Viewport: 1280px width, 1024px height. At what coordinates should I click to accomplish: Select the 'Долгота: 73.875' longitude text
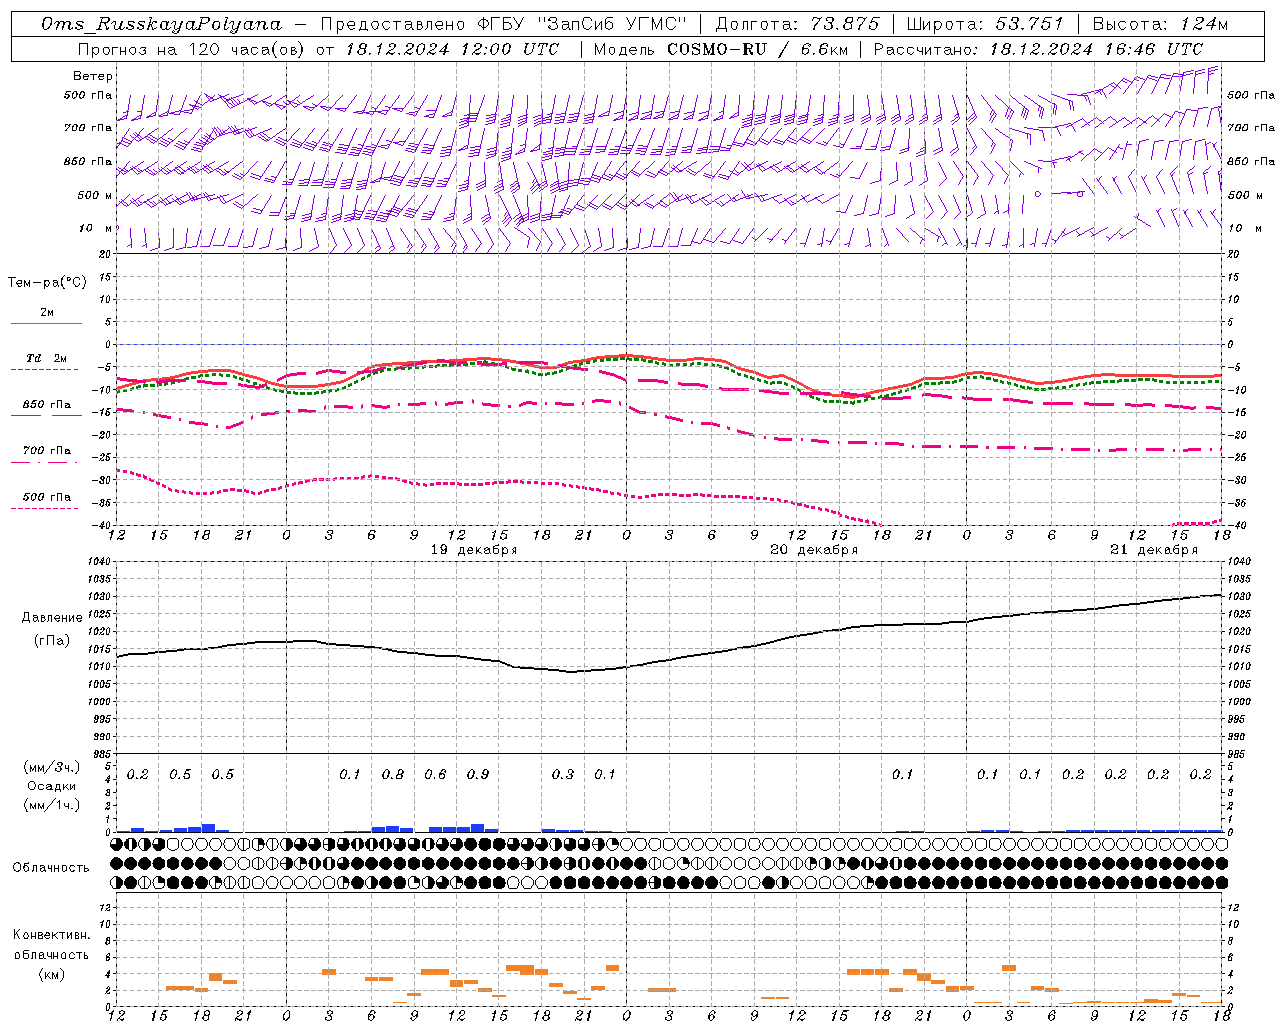pos(798,24)
